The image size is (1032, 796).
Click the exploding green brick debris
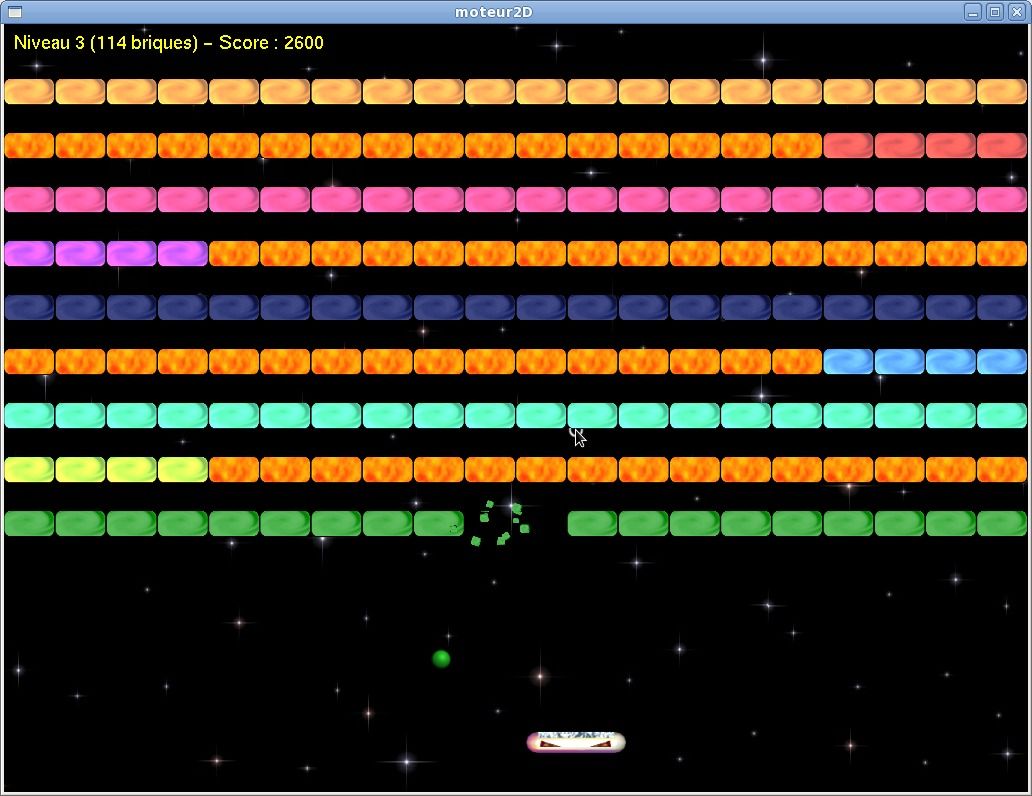[x=498, y=523]
